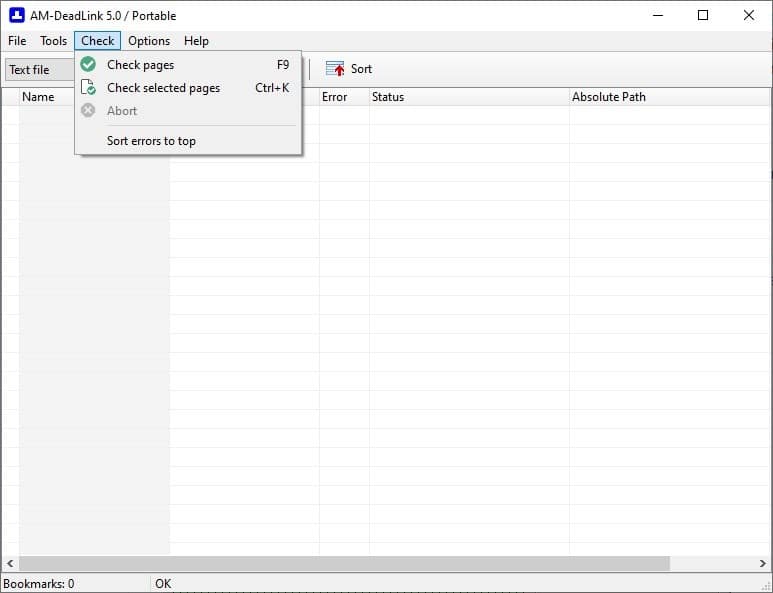Click the Bookmarks: 0 status bar text

click(x=39, y=584)
